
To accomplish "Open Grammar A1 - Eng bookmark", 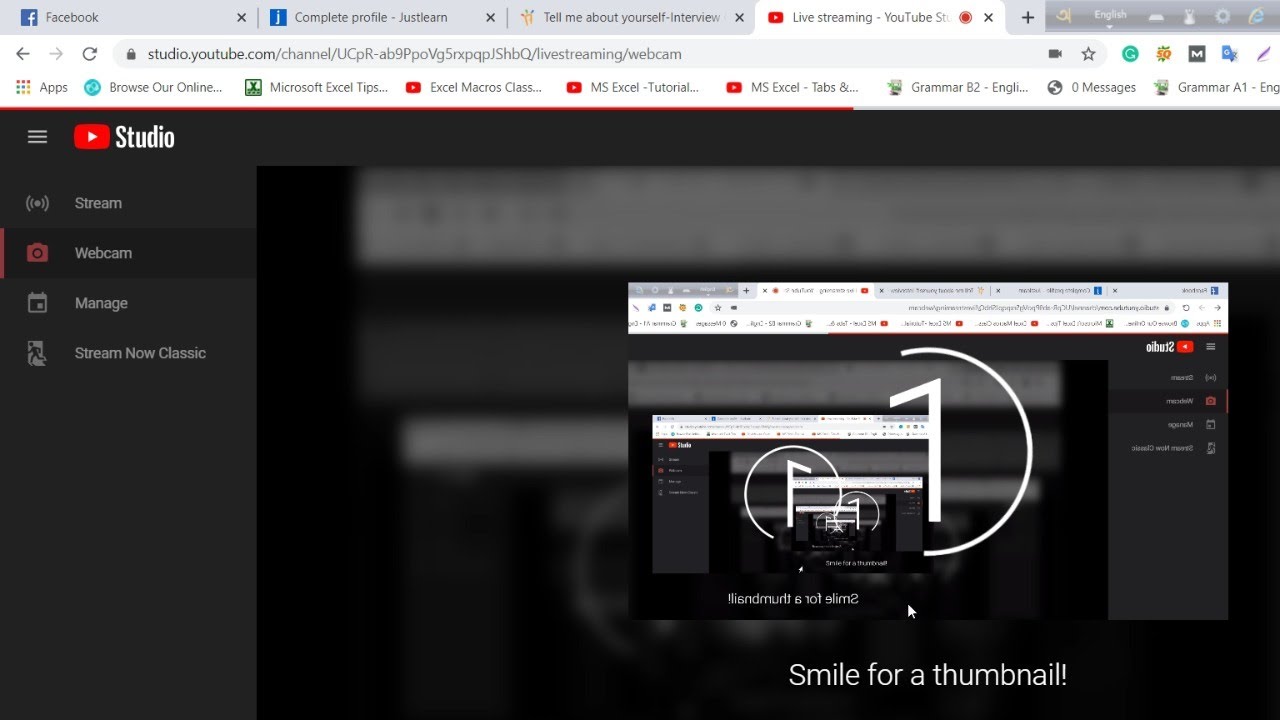I will point(1216,87).
